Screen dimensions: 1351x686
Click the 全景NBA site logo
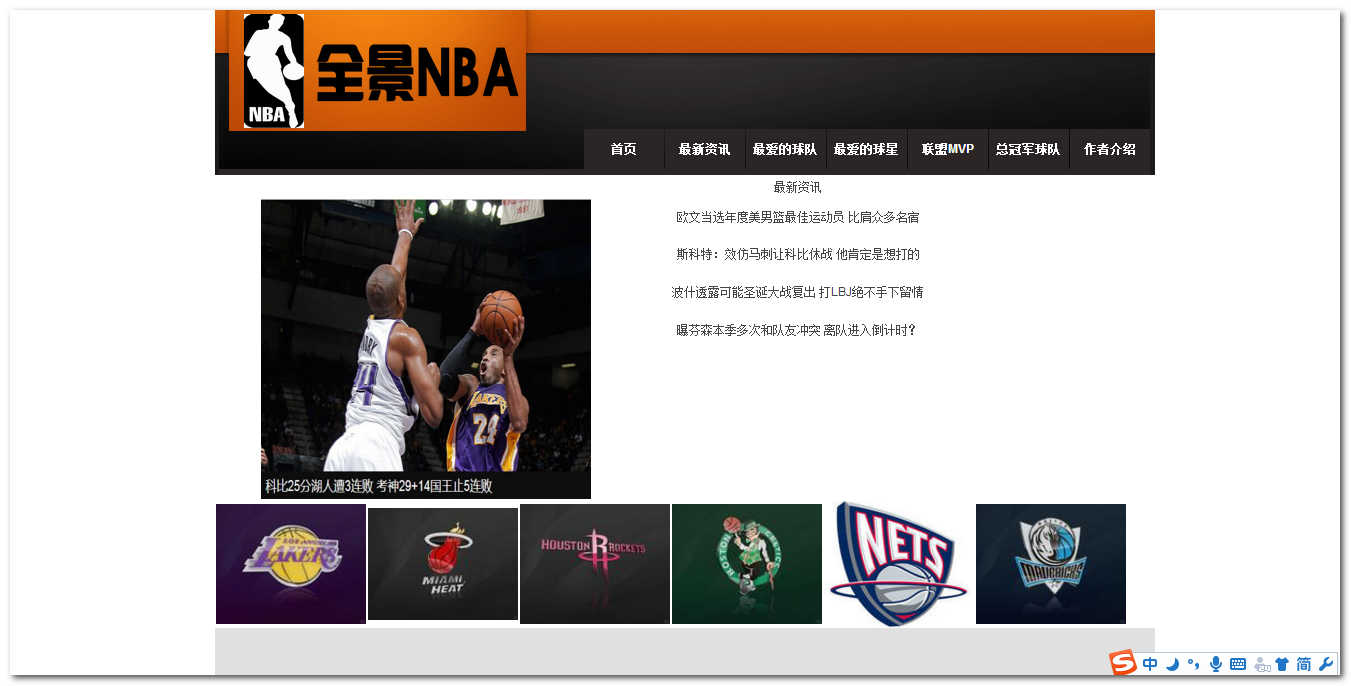click(377, 71)
